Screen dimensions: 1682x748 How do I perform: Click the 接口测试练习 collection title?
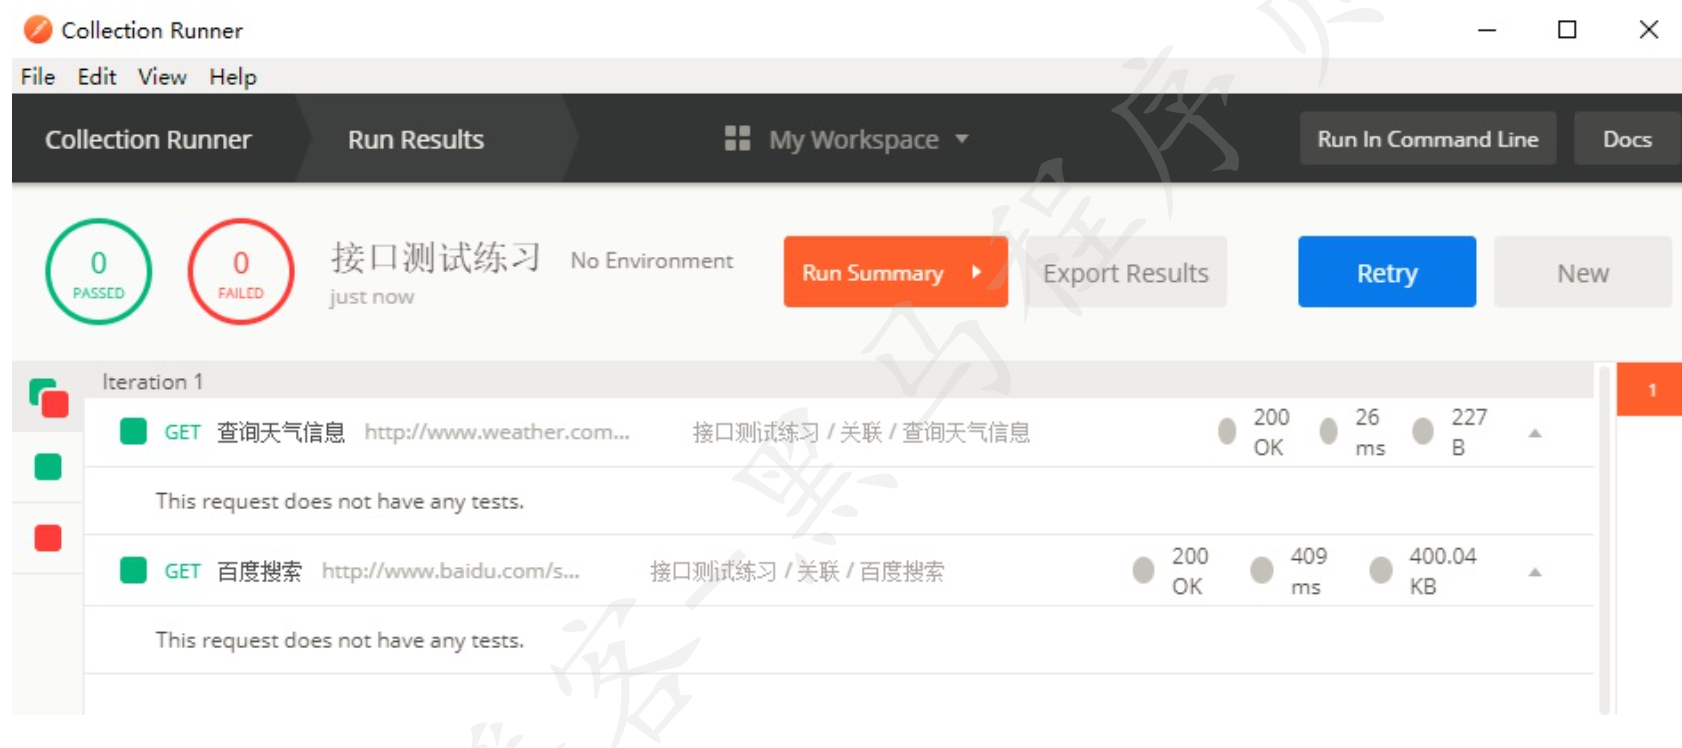coord(435,258)
